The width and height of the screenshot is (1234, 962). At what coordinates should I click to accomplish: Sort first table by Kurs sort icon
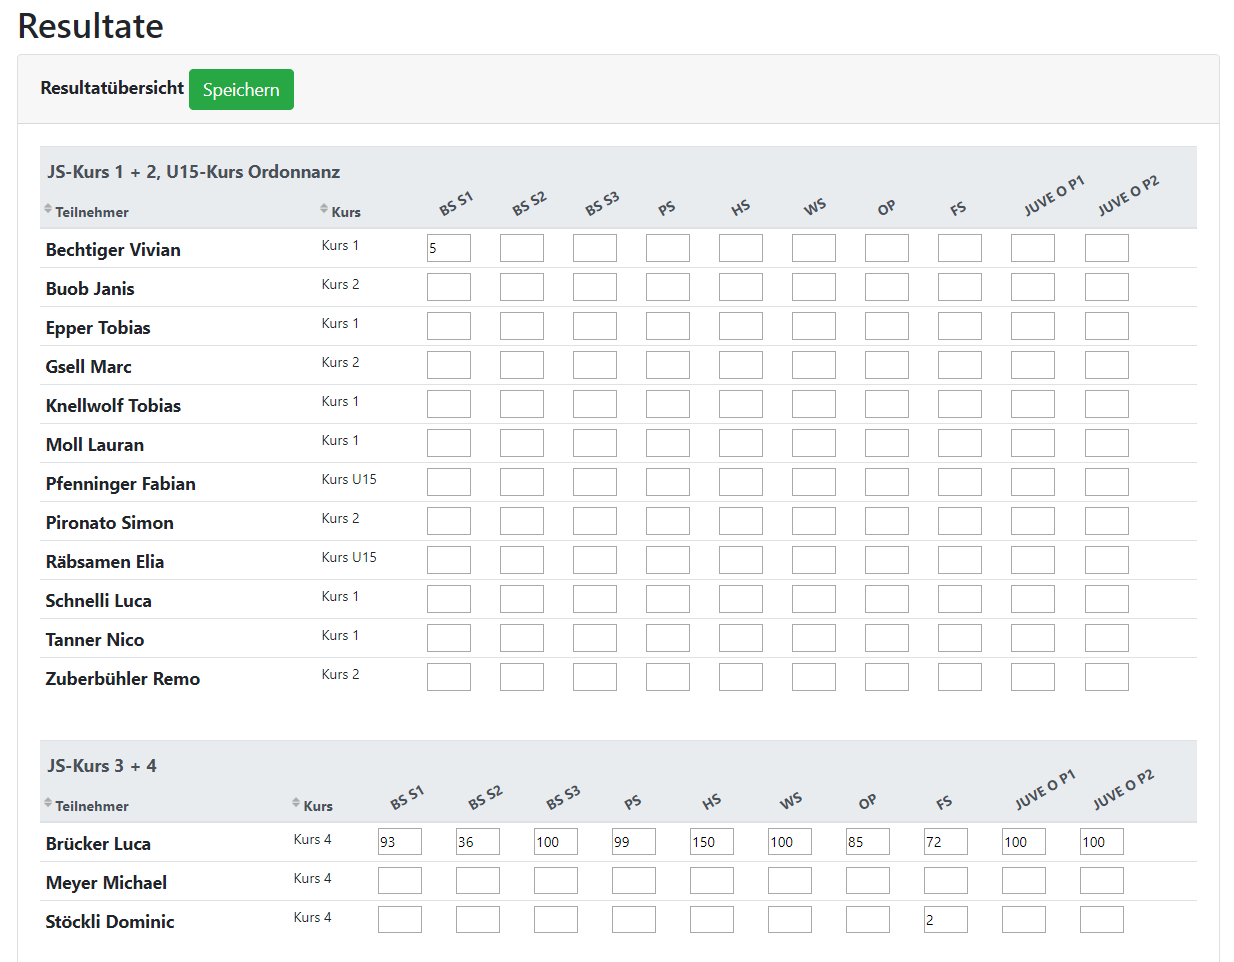click(x=324, y=209)
